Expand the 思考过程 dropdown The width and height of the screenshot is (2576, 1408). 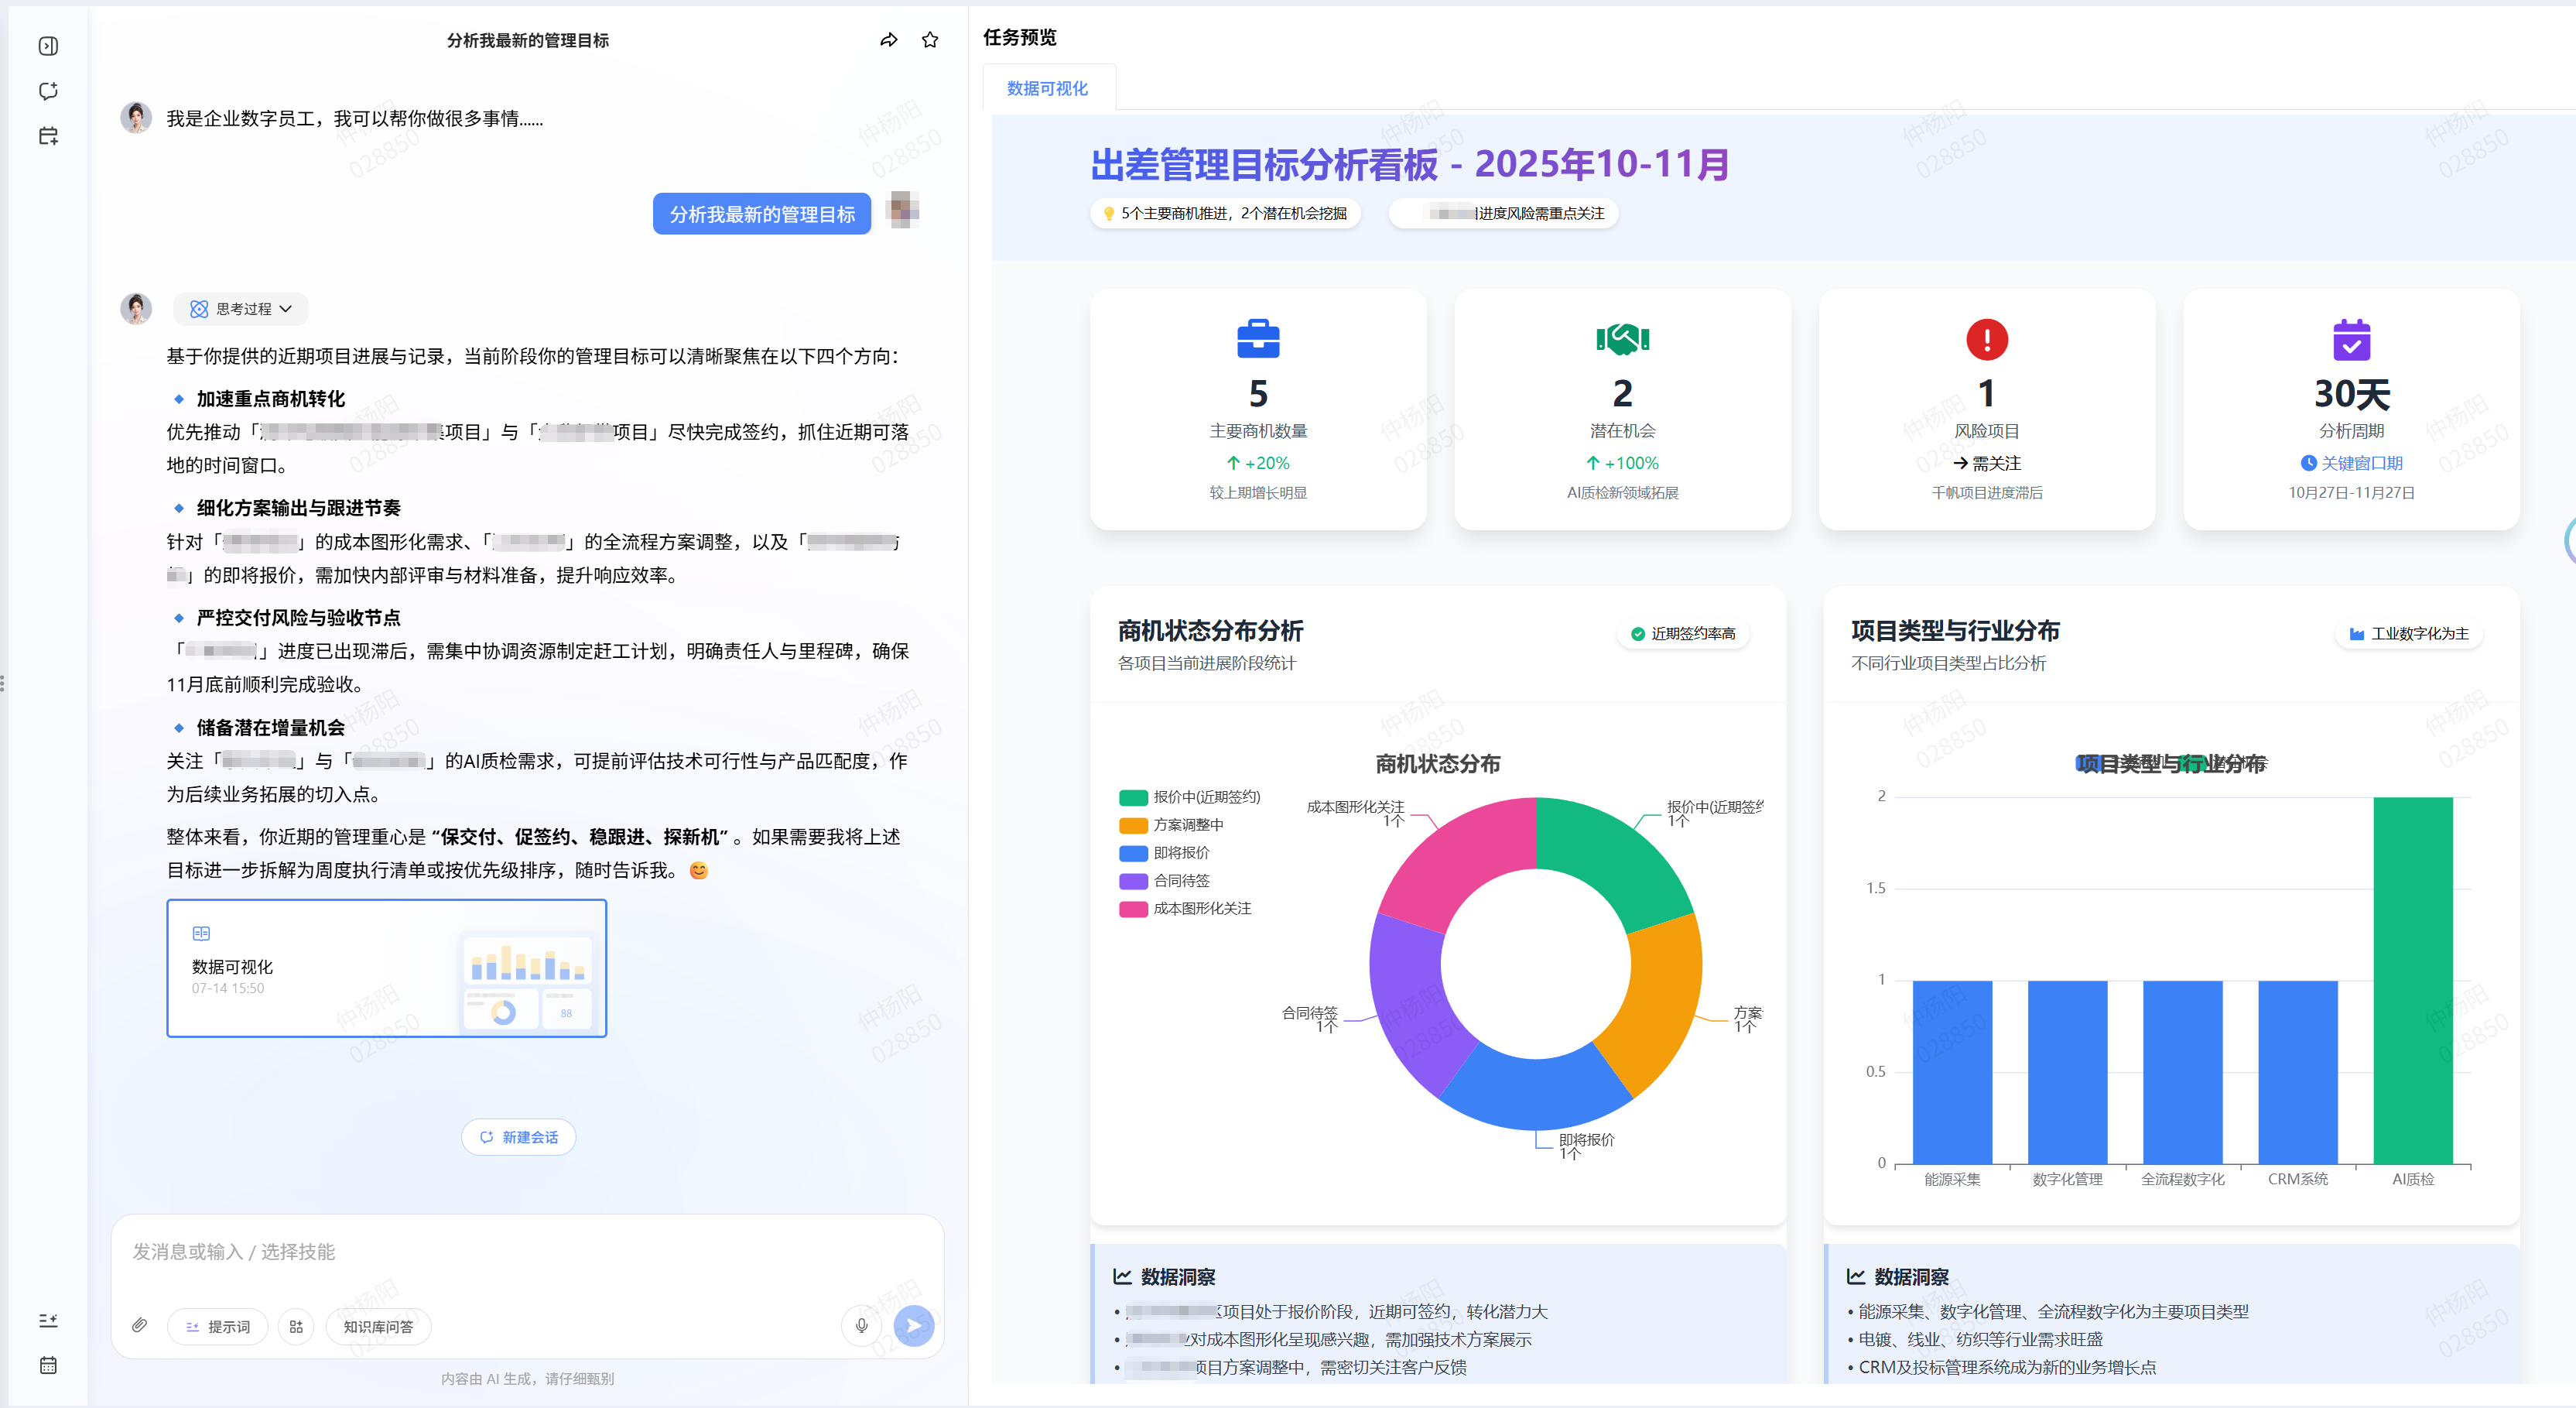[241, 309]
